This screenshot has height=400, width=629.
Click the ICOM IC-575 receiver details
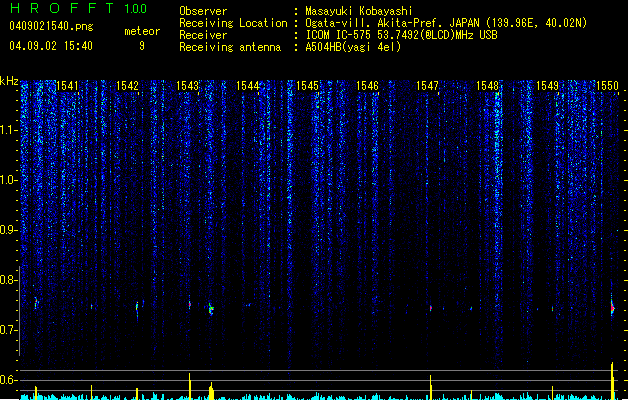point(401,35)
